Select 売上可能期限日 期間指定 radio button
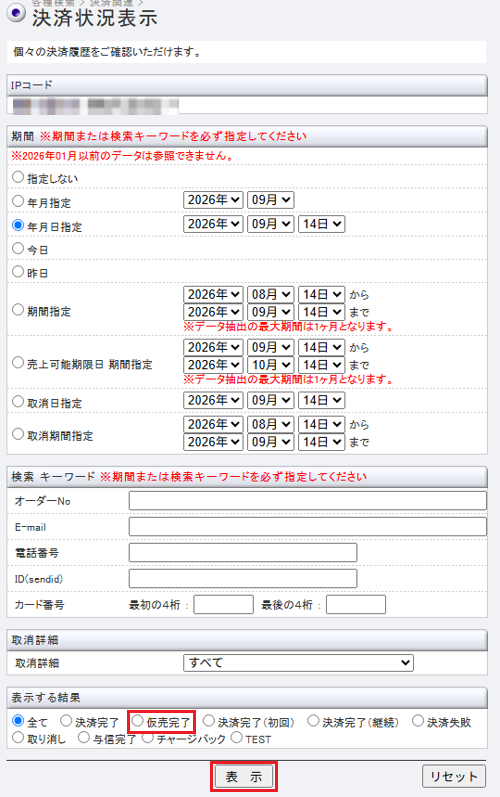Viewport: 500px width, 797px height. coord(18,362)
